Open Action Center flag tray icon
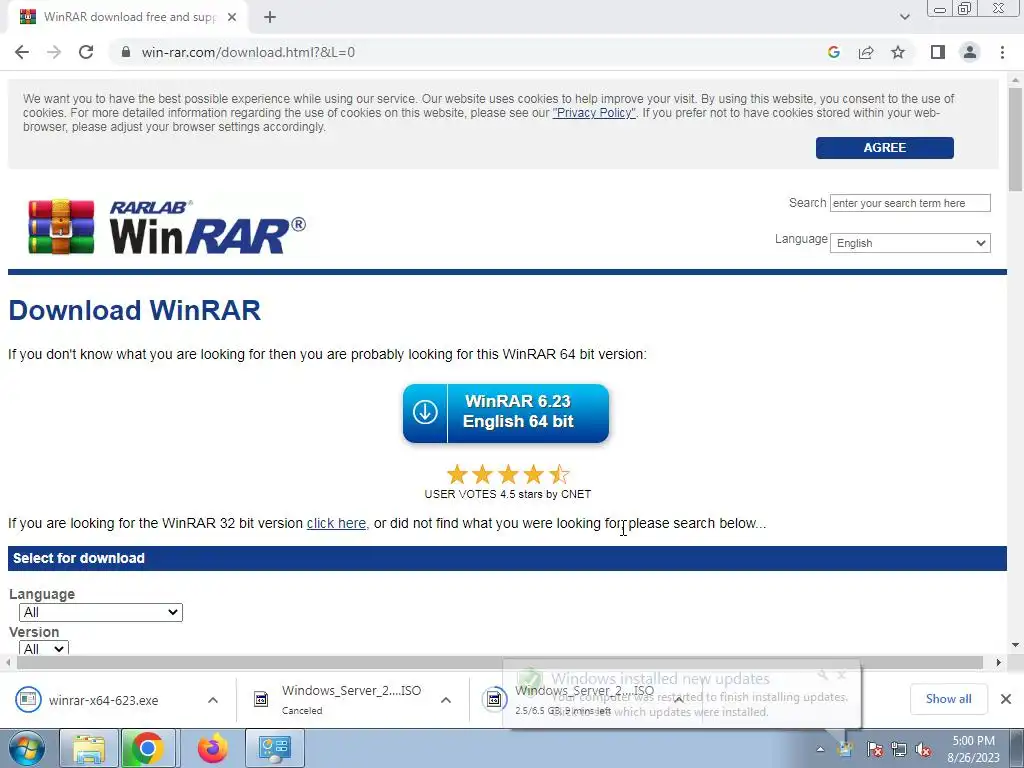Viewport: 1024px width, 768px height. coord(875,749)
